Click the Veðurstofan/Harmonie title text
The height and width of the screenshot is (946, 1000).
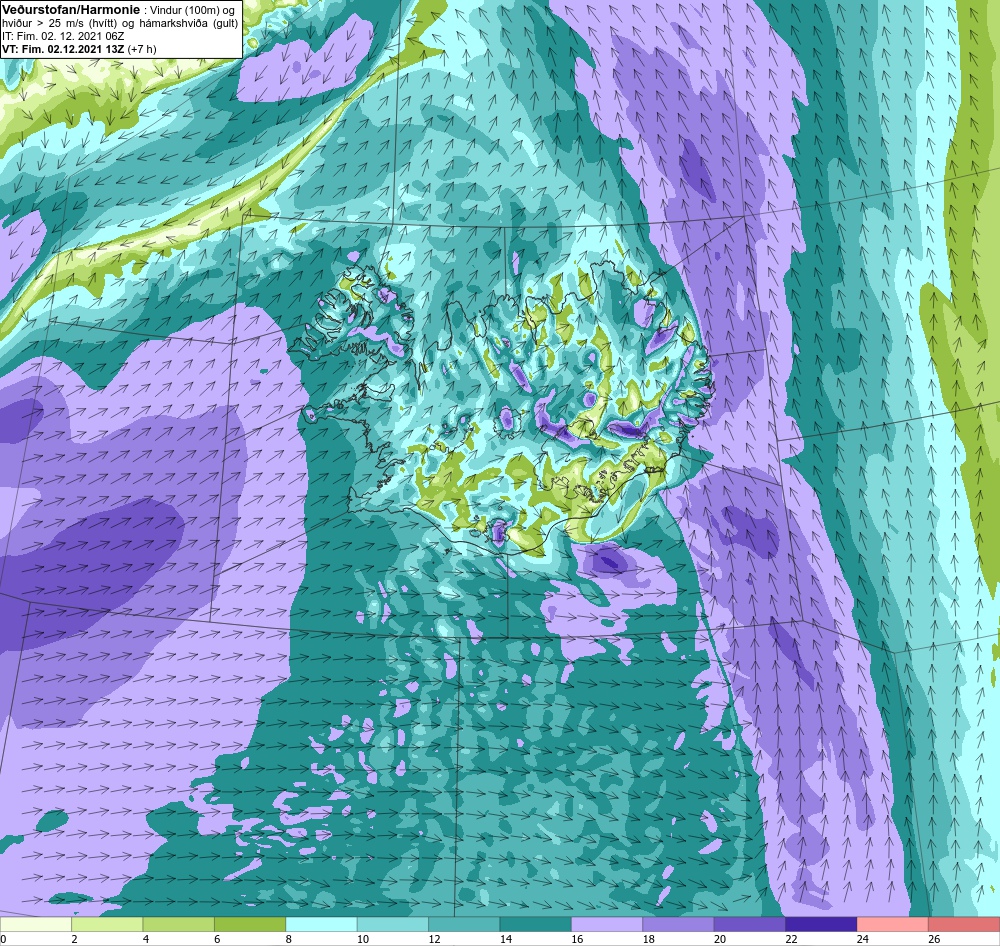(70, 10)
